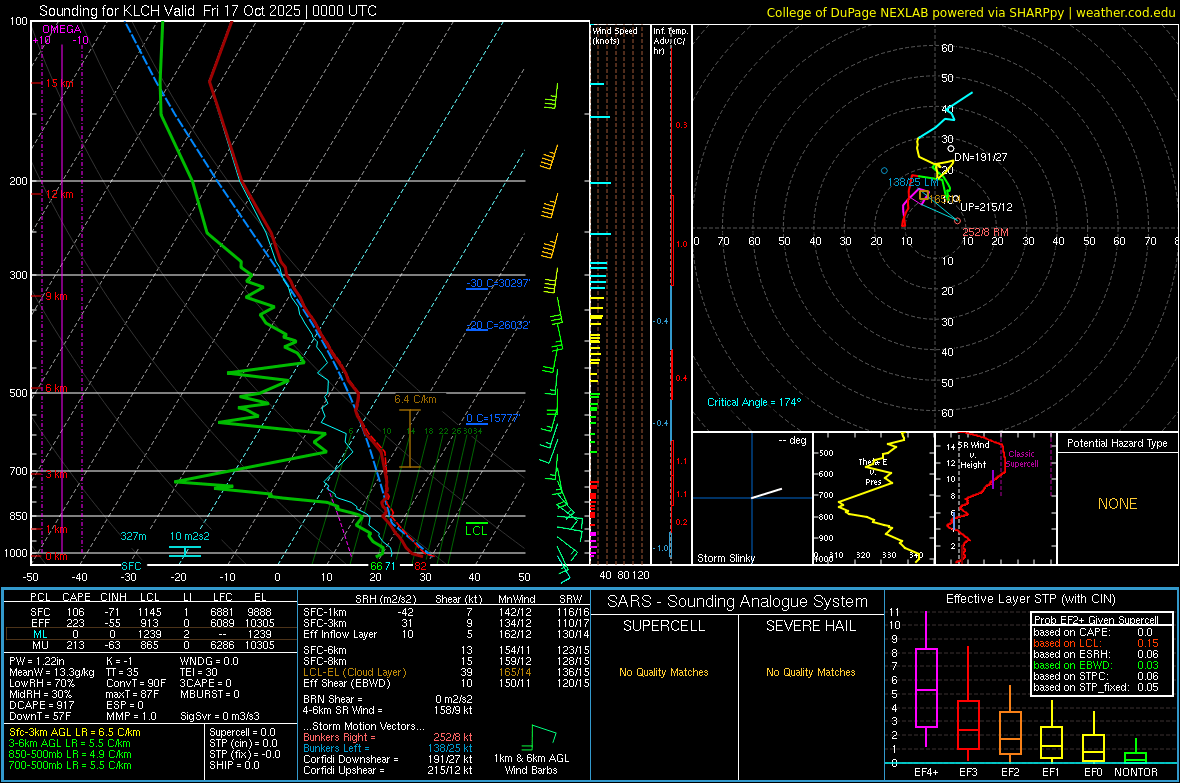Viewport: 1180px width, 783px height.
Task: Click the '1km & 6km AGL Wind Barbs' label
Action: (x=531, y=764)
